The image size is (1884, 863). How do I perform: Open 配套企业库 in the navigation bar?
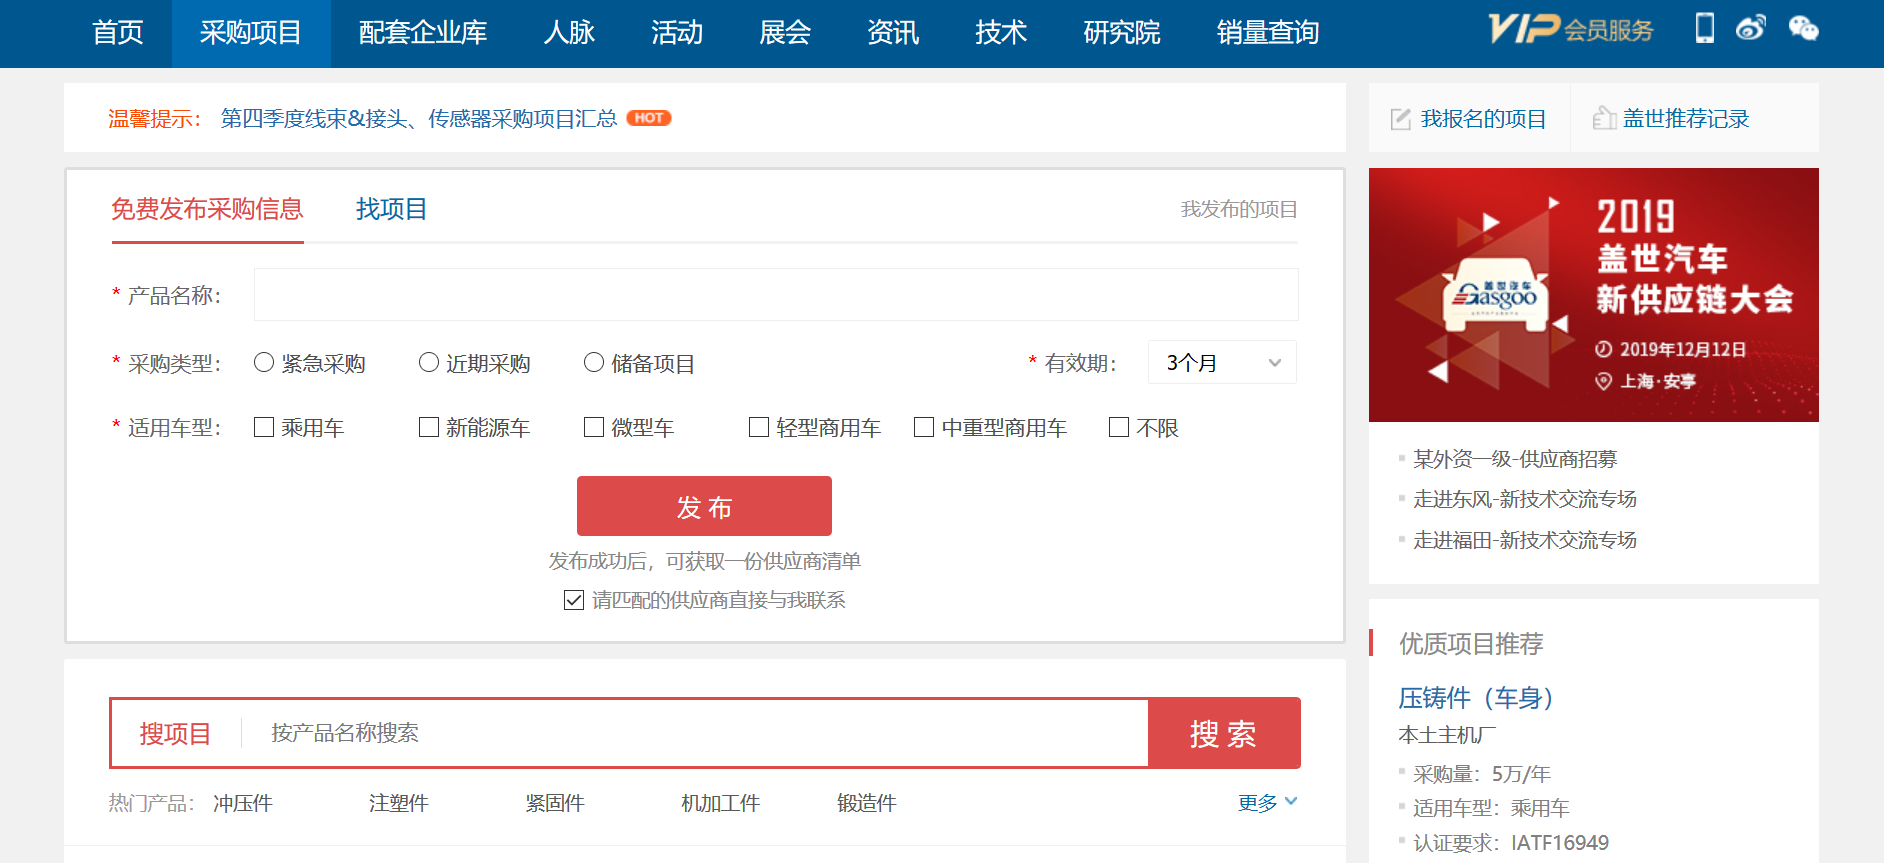coord(423,33)
